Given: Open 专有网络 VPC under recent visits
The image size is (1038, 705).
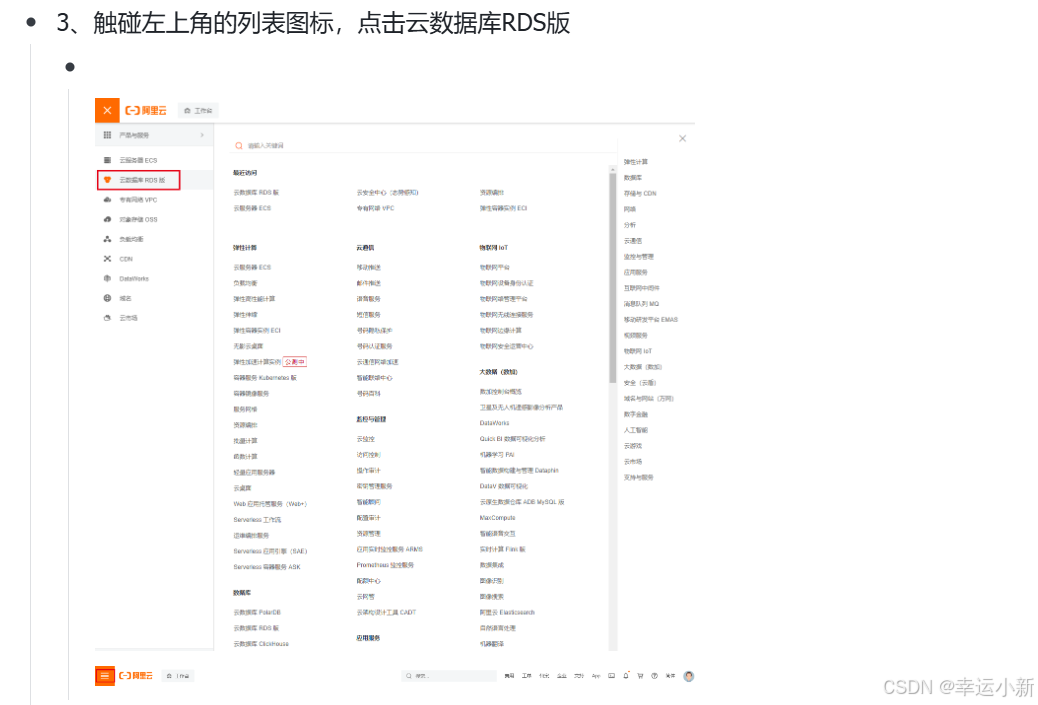Looking at the screenshot, I should pos(375,209).
